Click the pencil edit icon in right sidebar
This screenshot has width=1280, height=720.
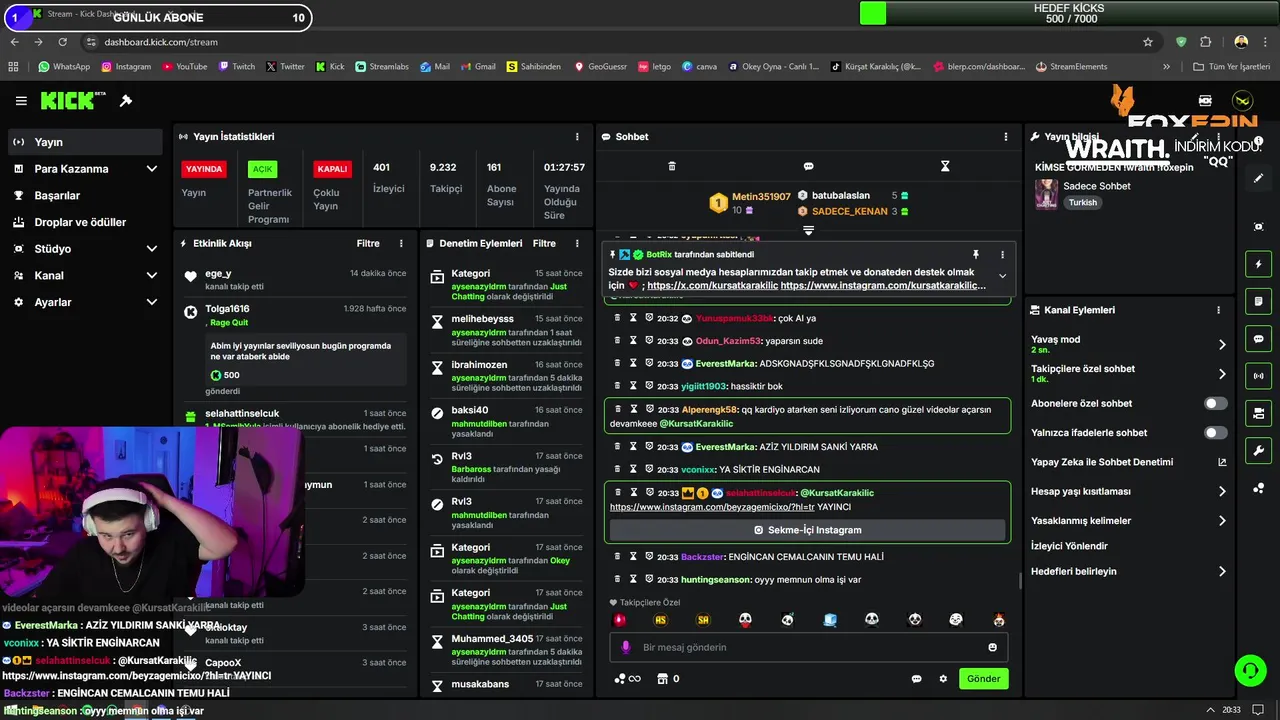point(1259,178)
